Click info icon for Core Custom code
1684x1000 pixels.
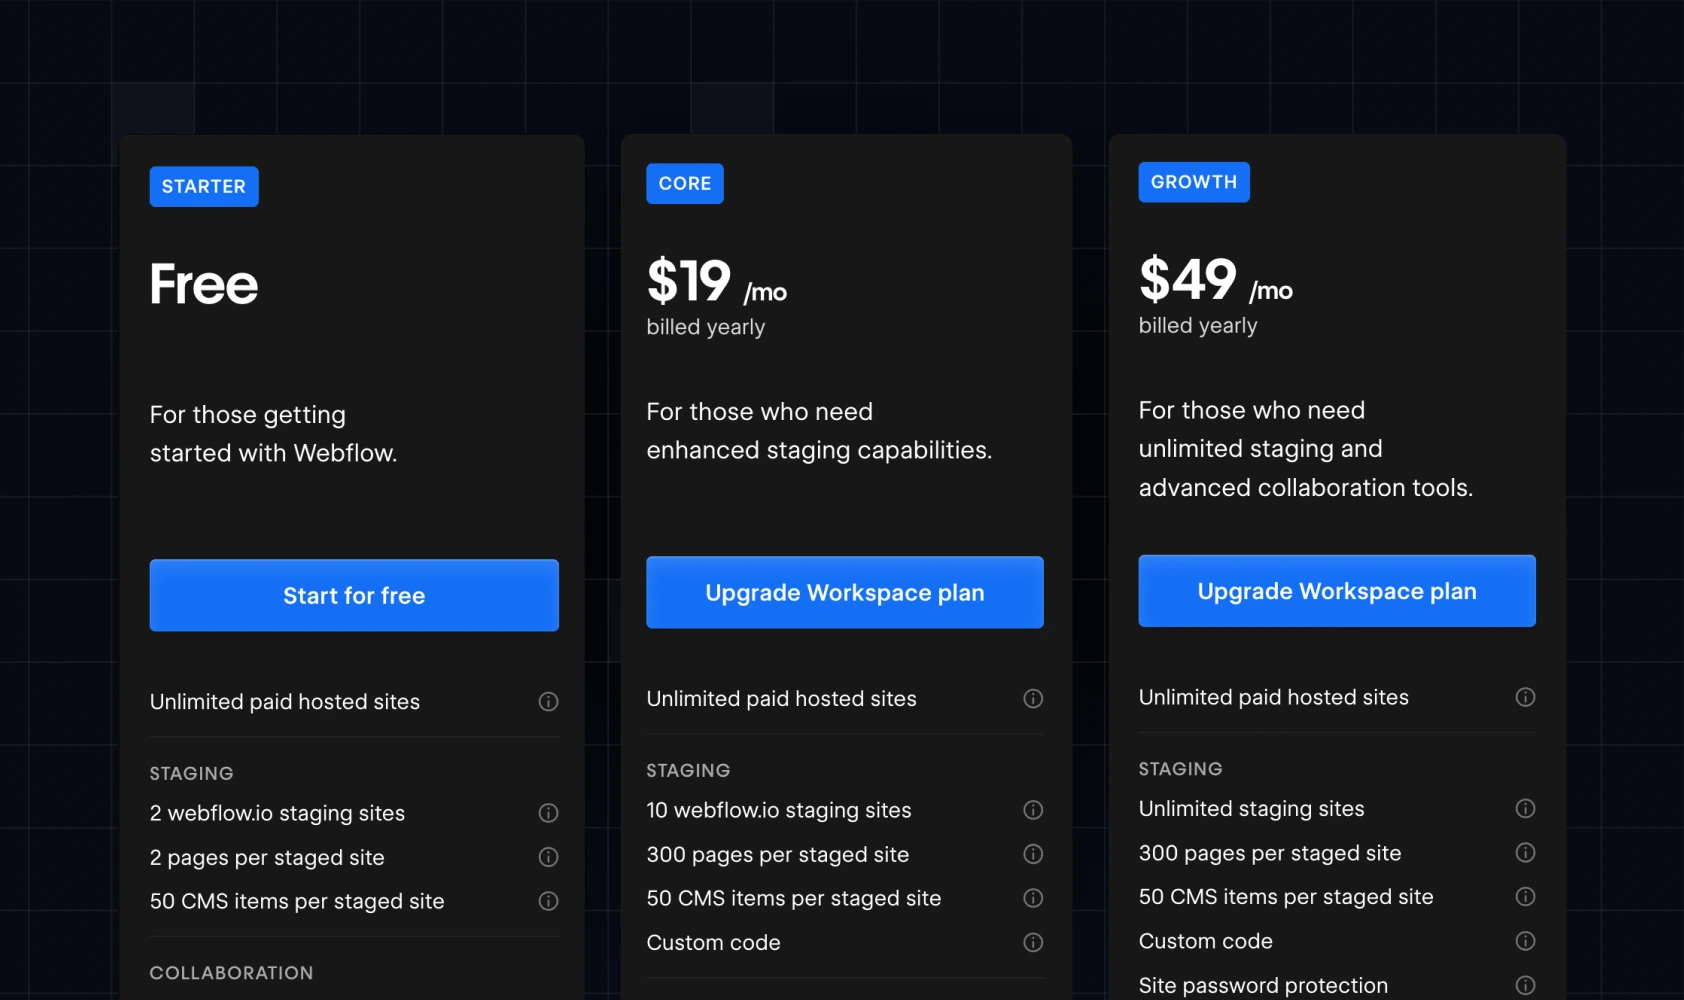[1033, 942]
